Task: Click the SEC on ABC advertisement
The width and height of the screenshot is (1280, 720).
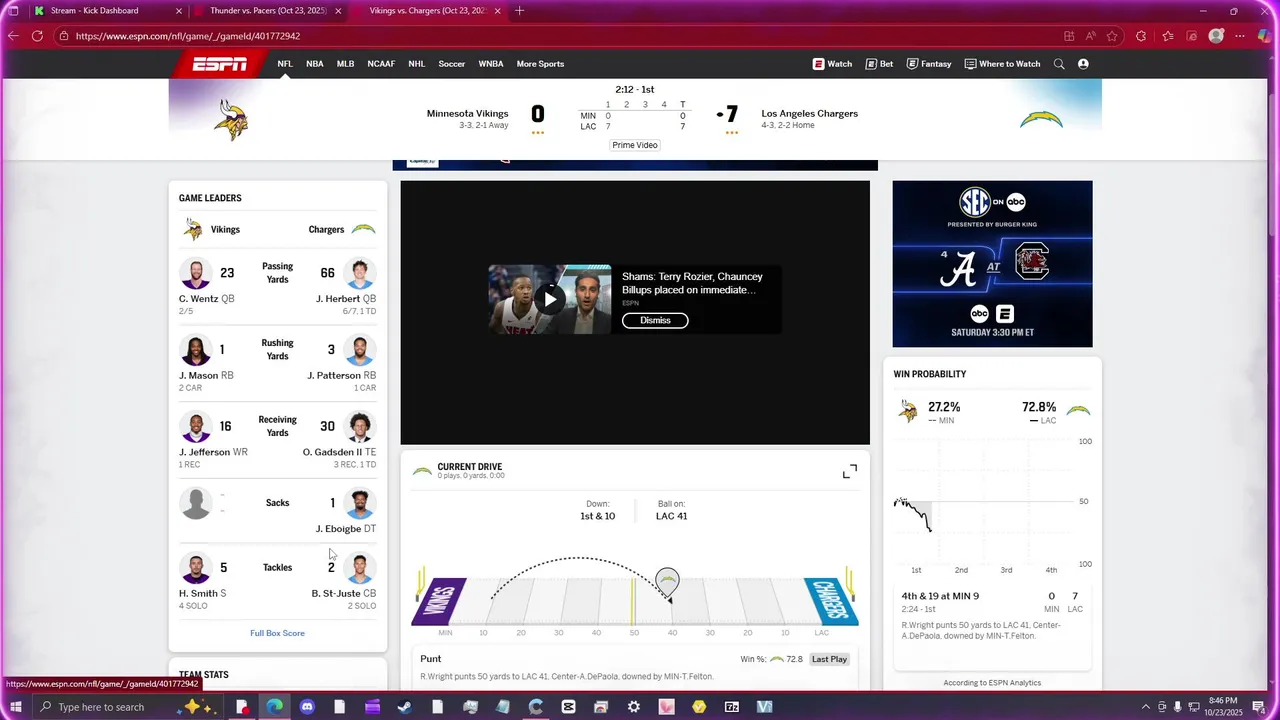Action: point(992,264)
